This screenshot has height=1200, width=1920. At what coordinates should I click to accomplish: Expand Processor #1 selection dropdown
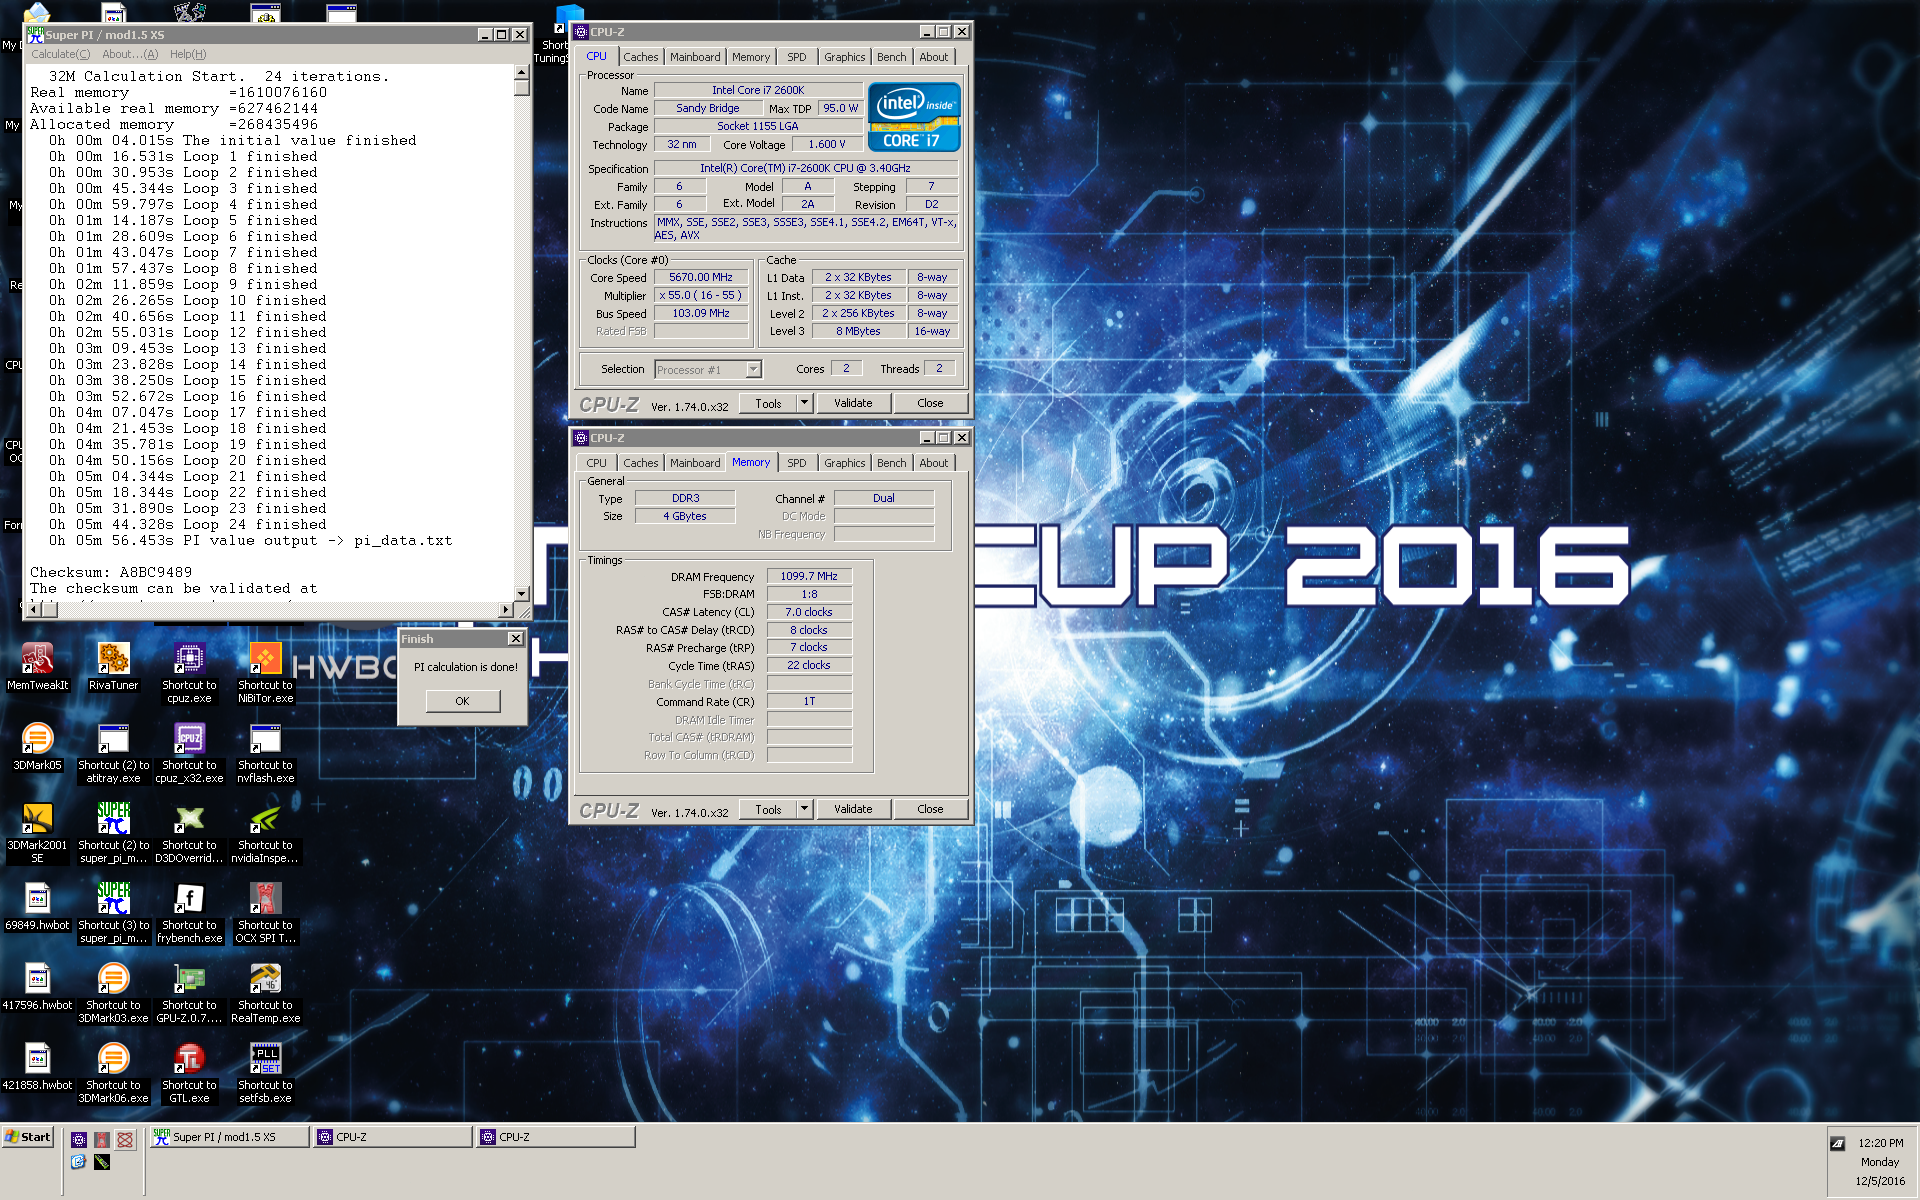753,370
